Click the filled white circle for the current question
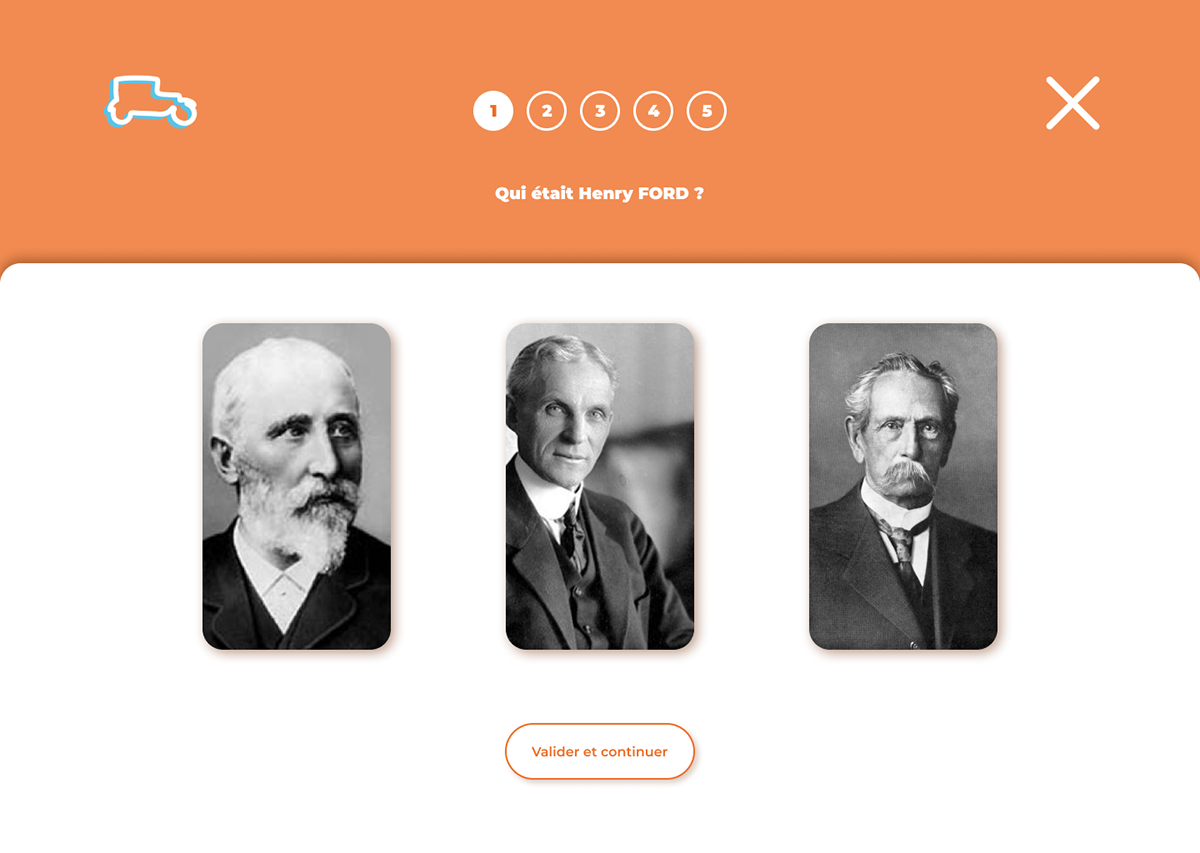 (493, 111)
